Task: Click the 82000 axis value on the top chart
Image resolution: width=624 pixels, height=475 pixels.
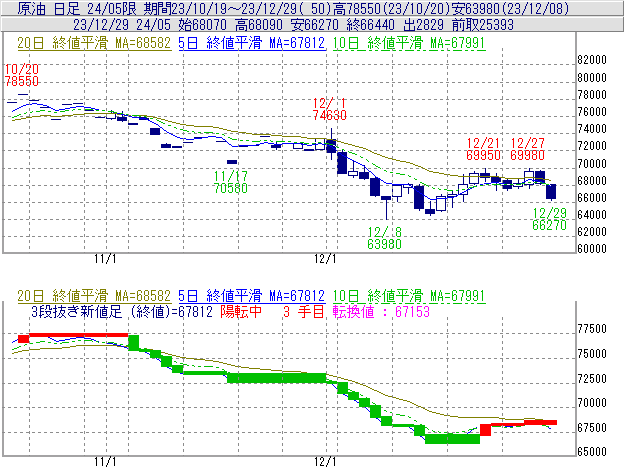Action: point(592,60)
